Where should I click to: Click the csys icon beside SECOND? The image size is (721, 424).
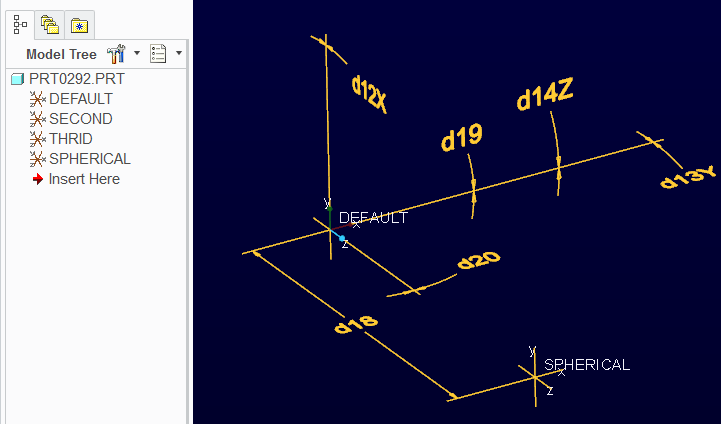tap(38, 119)
